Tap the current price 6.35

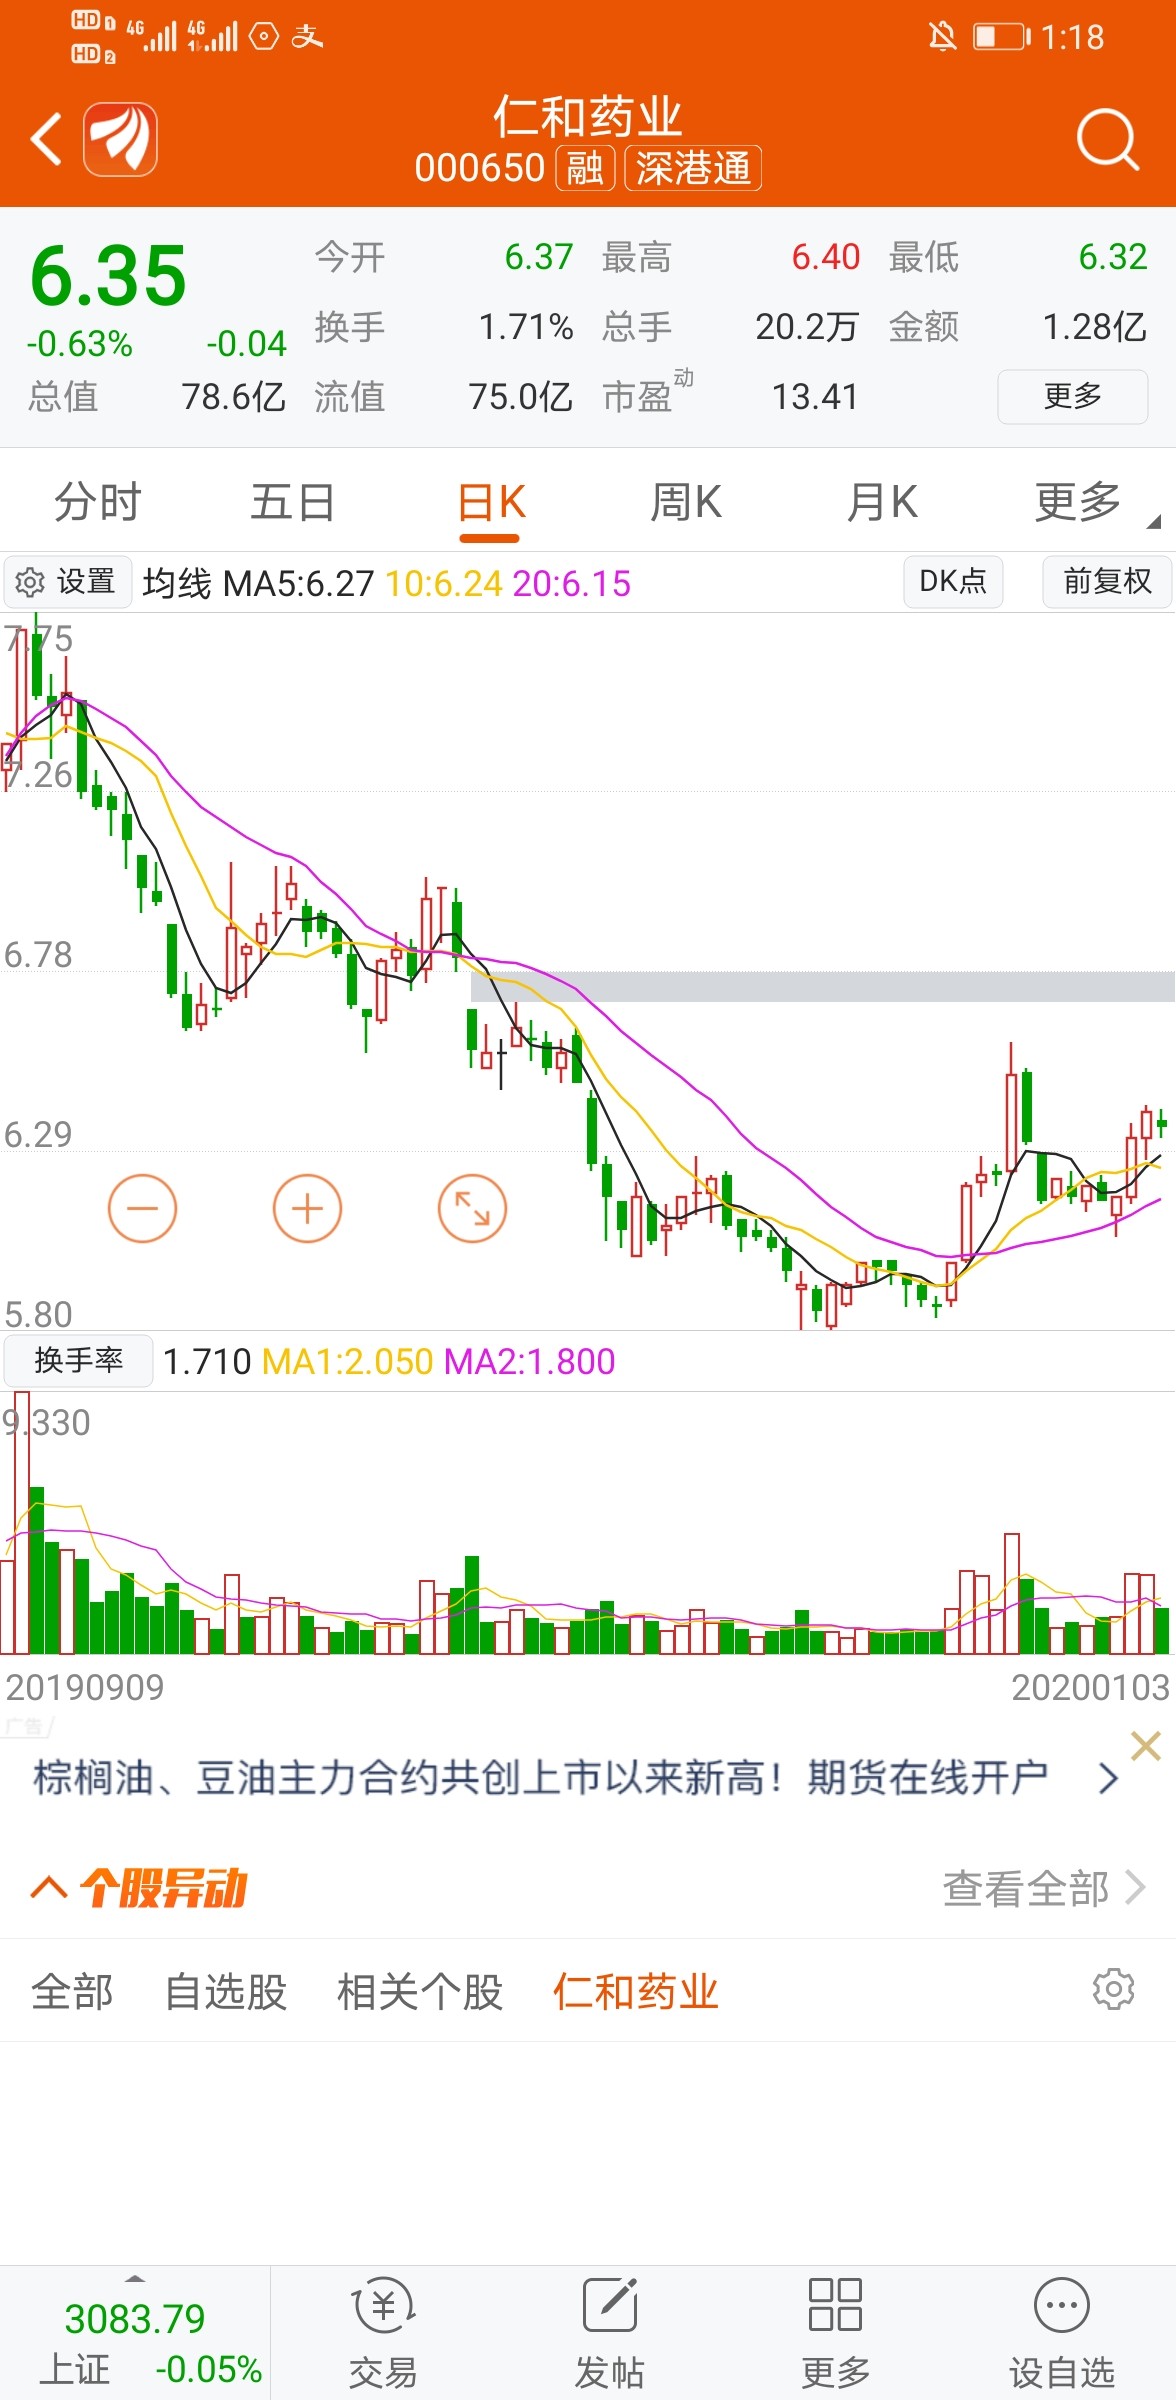(108, 276)
